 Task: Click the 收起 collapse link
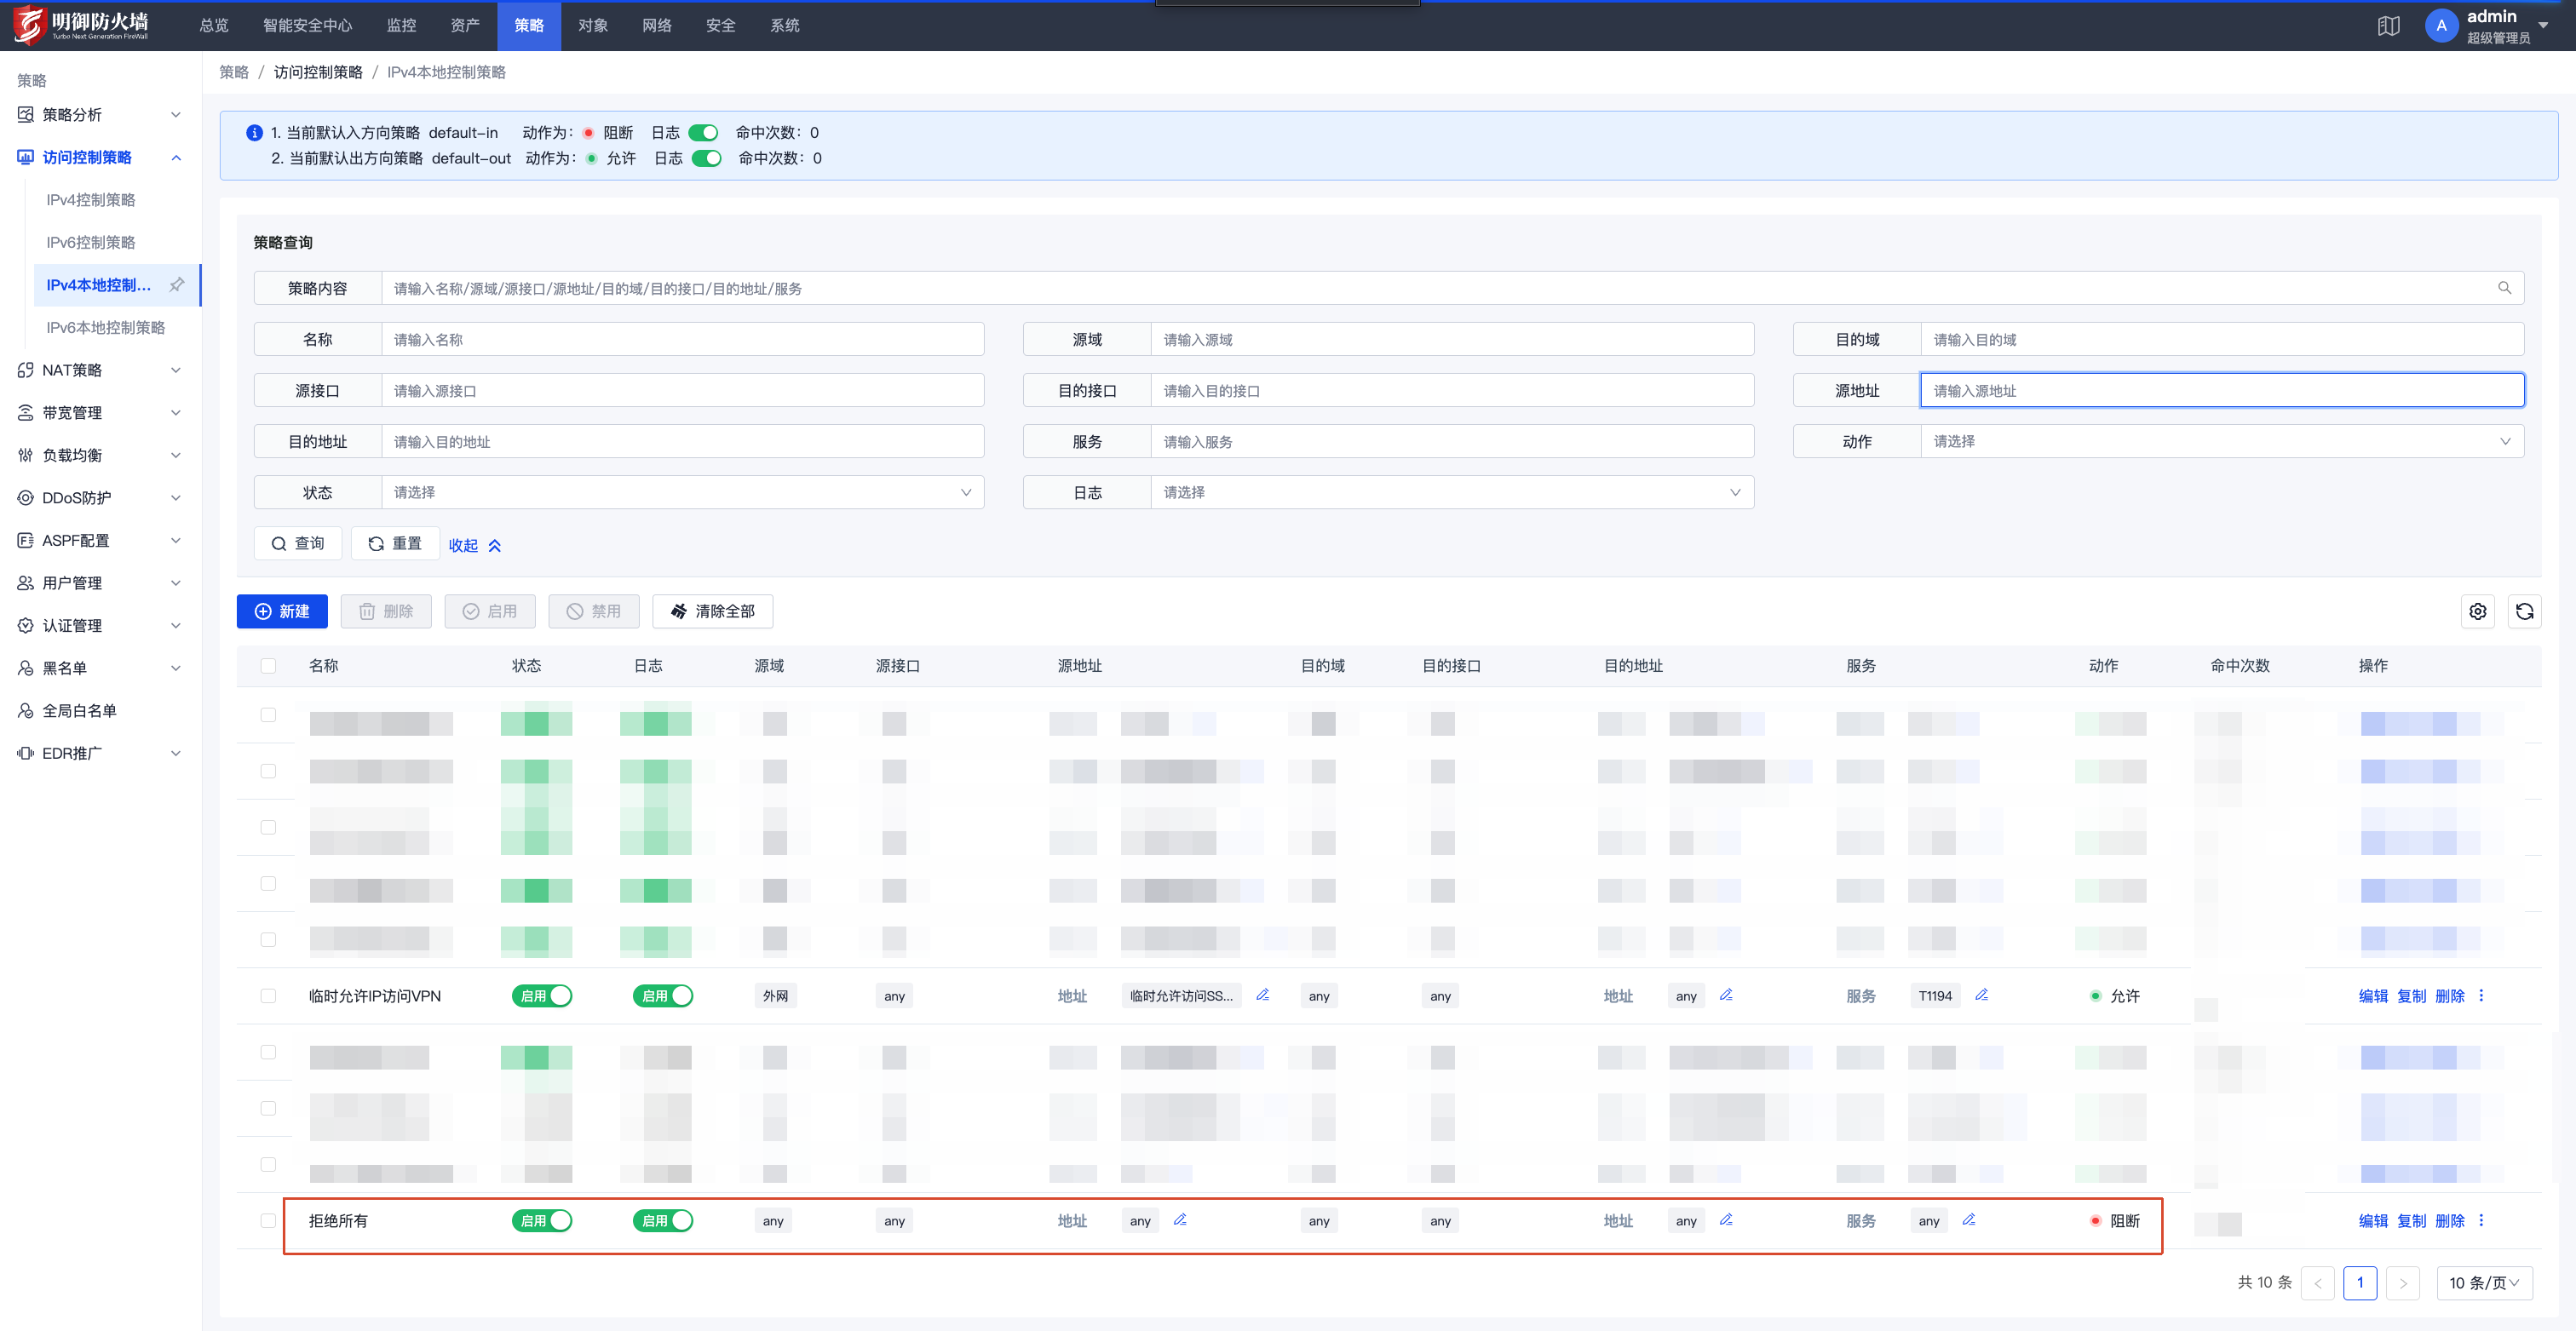point(475,545)
